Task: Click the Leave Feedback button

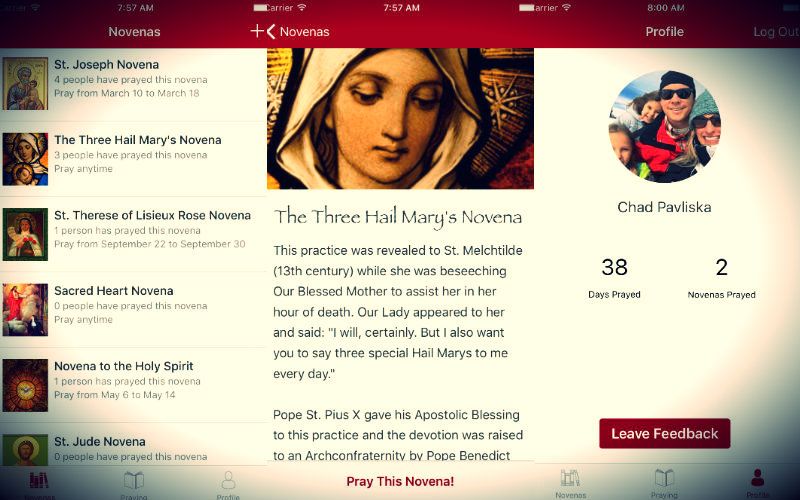Action: pos(664,434)
